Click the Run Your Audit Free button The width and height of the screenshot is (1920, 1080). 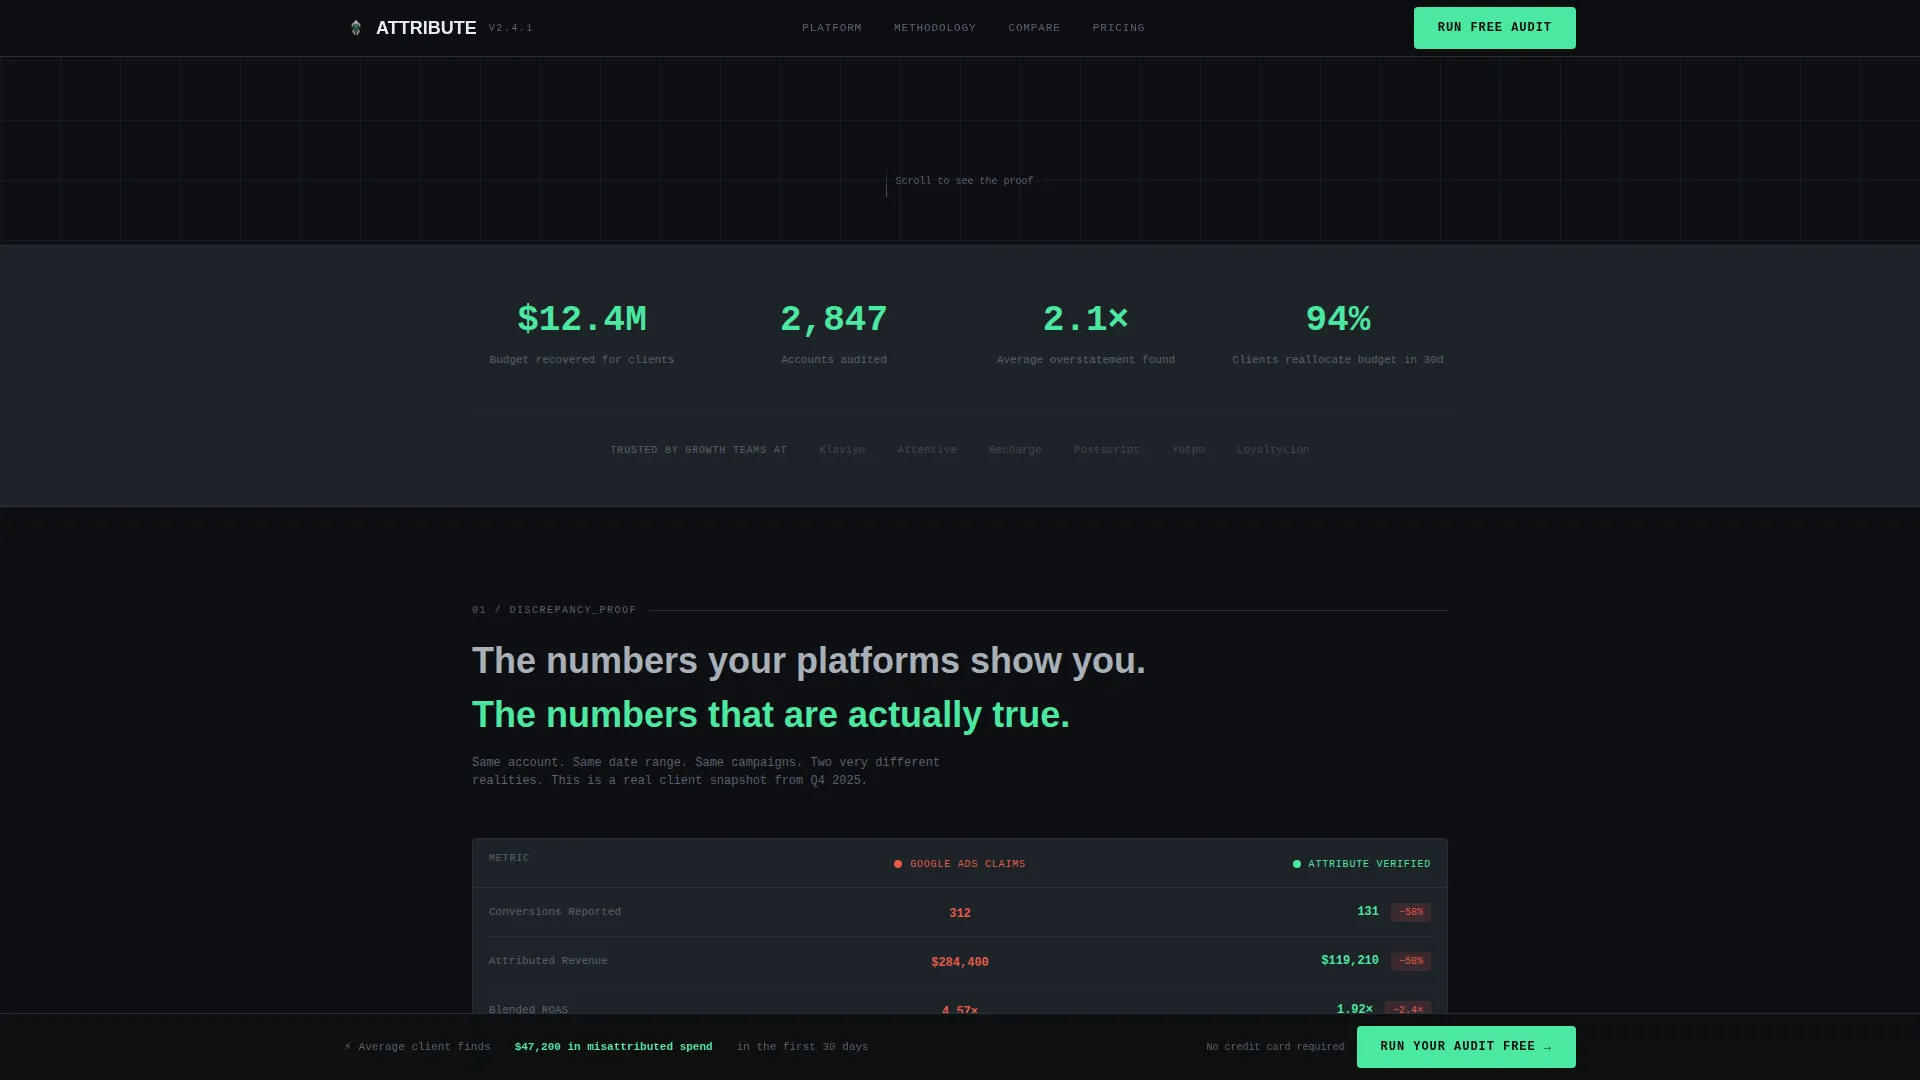pos(1466,1047)
